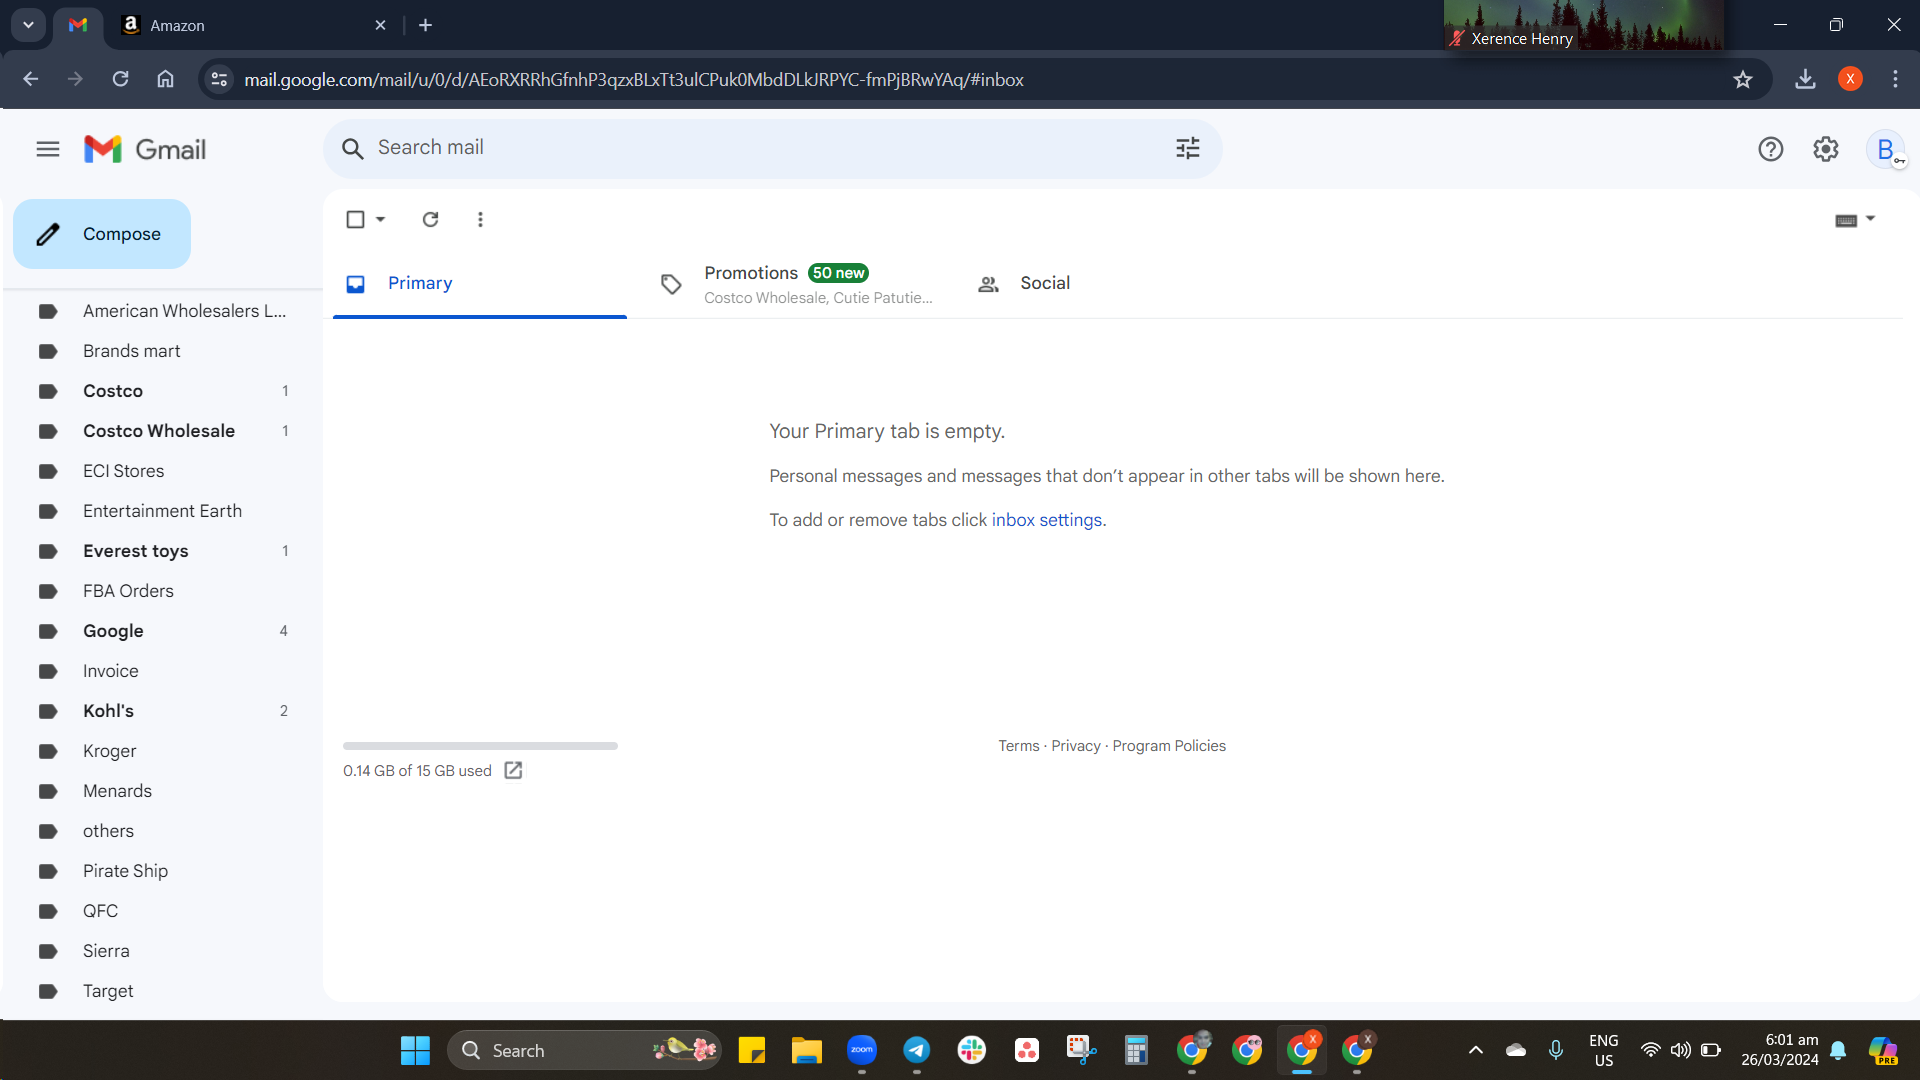Open the Program Policies link
This screenshot has height=1080, width=1920.
(1169, 746)
